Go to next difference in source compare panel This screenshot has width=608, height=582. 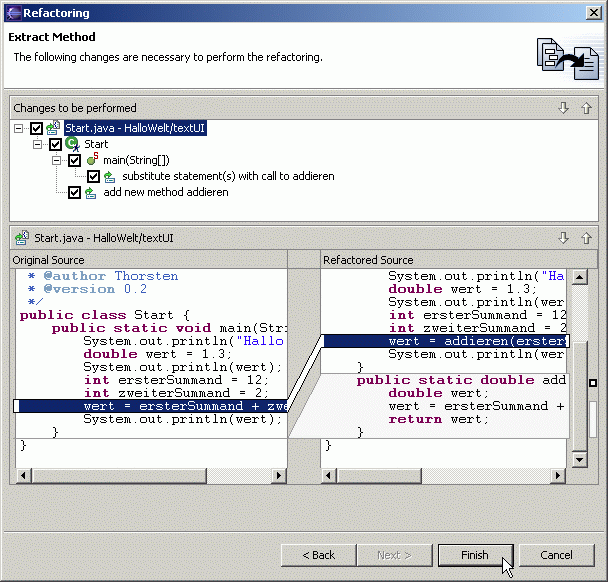(x=564, y=238)
